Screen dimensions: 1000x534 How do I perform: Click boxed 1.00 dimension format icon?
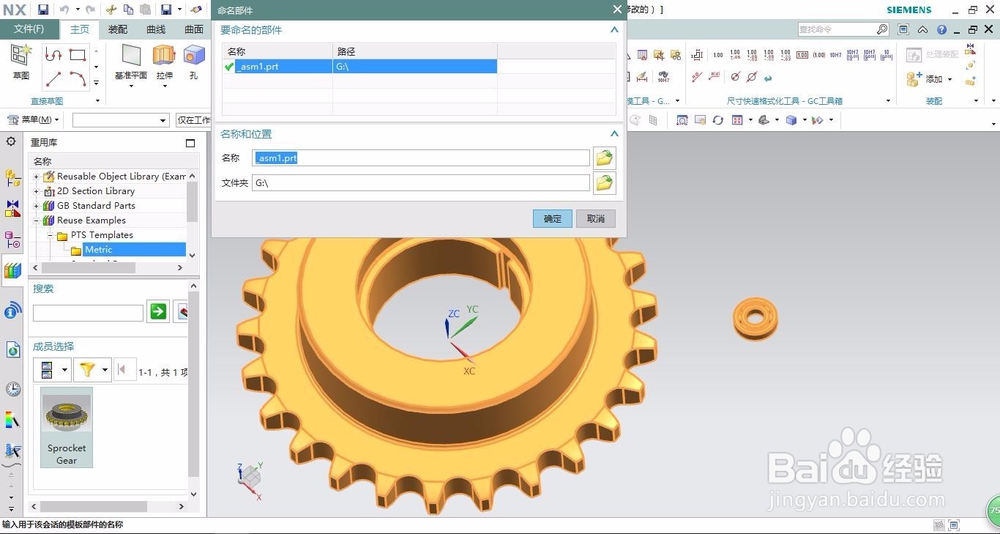click(802, 55)
